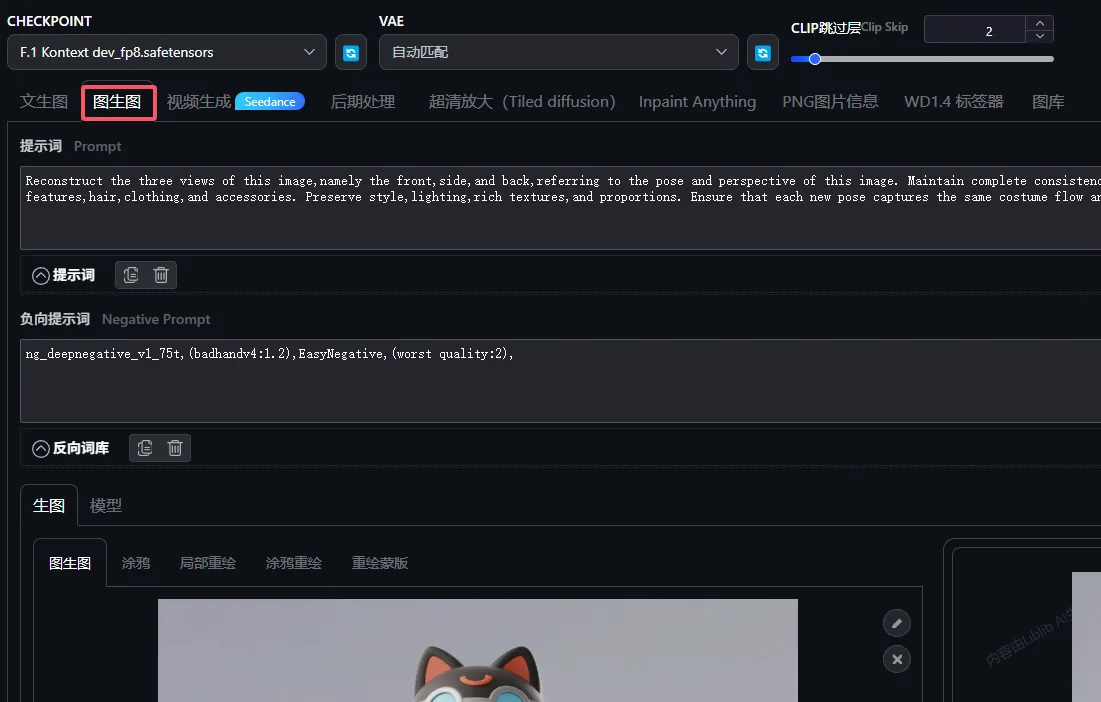The height and width of the screenshot is (702, 1101).
Task: Switch to the 重绘蒙版 mode tab
Action: [380, 563]
